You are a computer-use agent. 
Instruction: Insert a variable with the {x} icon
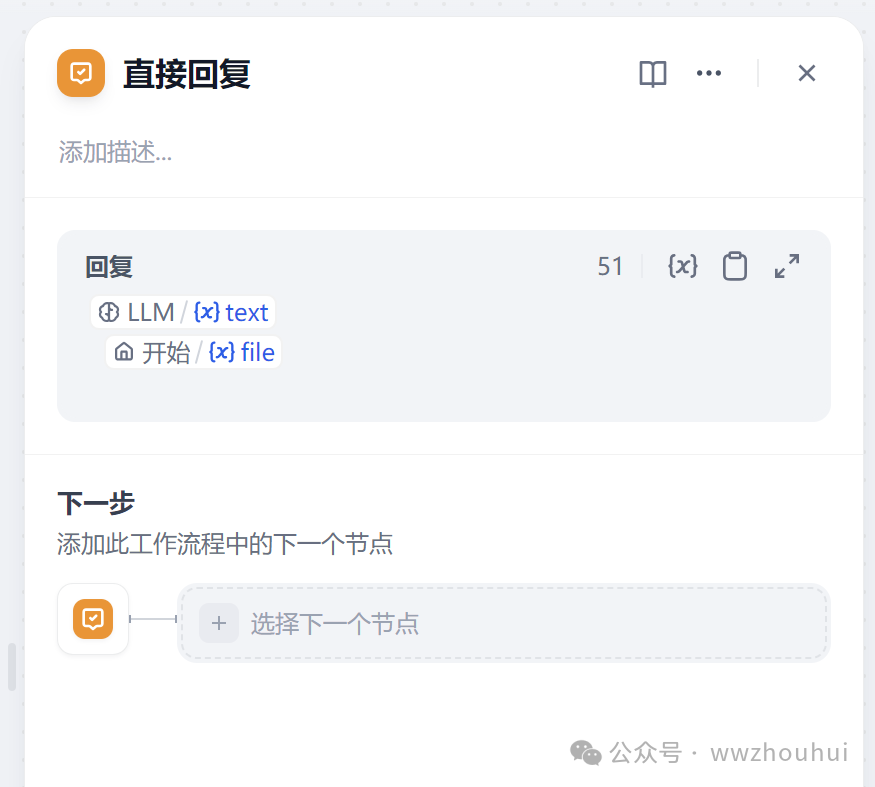tap(682, 266)
